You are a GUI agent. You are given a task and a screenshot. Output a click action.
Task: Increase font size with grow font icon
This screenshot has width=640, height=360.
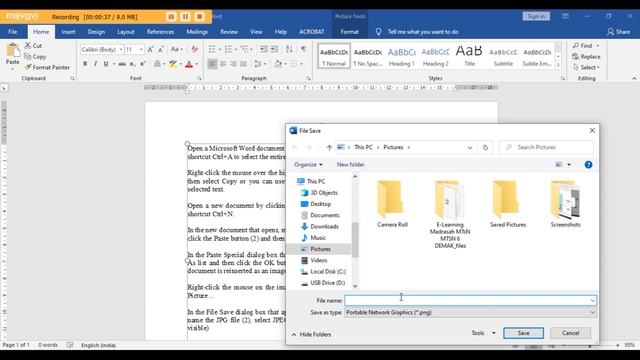[x=150, y=49]
